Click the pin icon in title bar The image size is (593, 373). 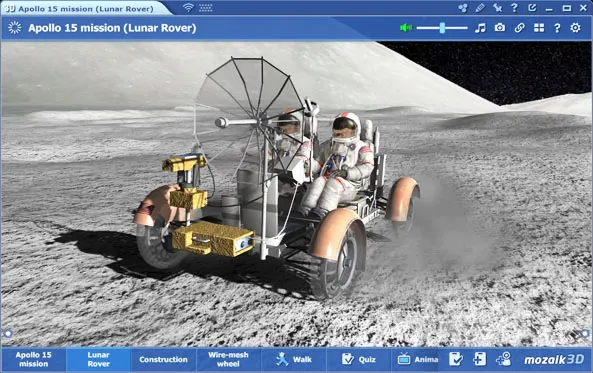(x=498, y=8)
